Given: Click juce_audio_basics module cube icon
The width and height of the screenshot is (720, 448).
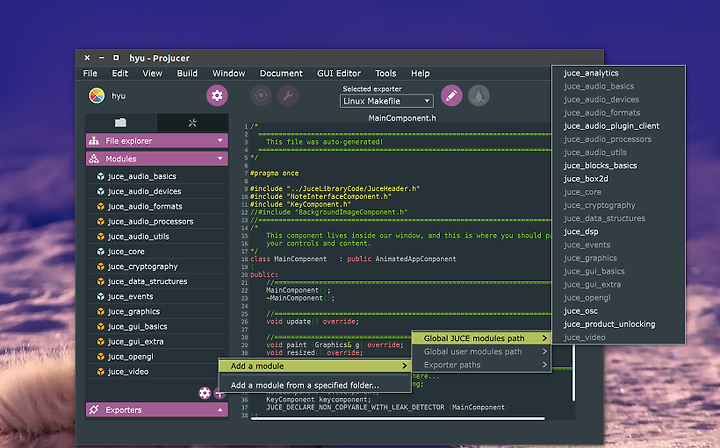Looking at the screenshot, I should point(101,176).
